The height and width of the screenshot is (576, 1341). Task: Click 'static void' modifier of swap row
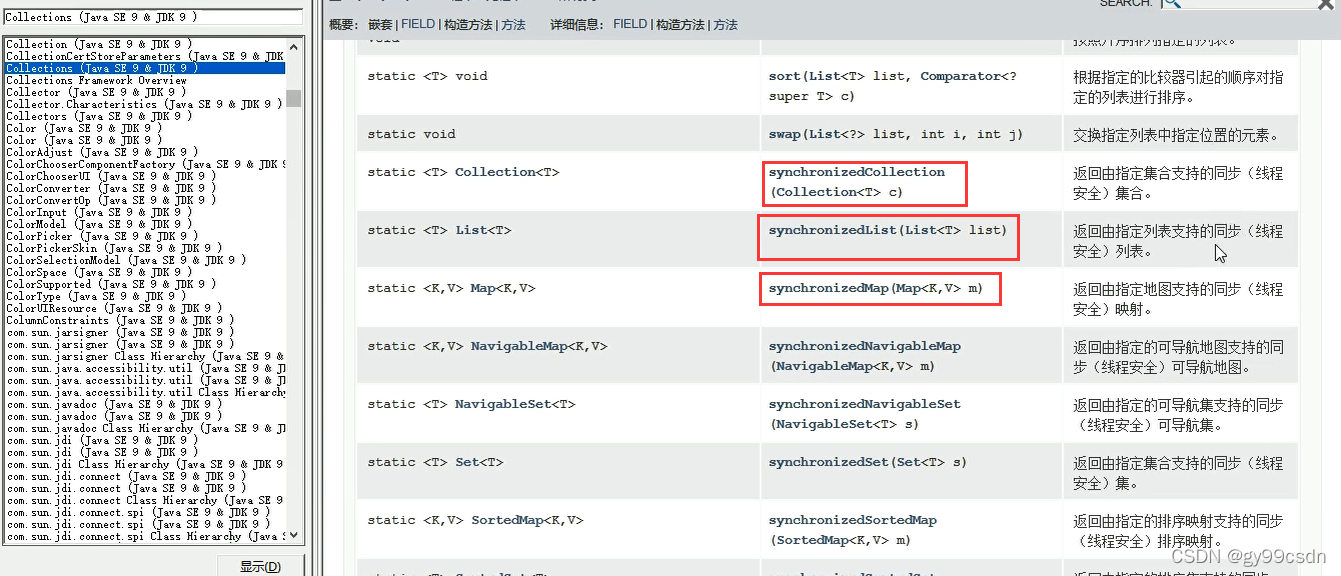click(411, 134)
